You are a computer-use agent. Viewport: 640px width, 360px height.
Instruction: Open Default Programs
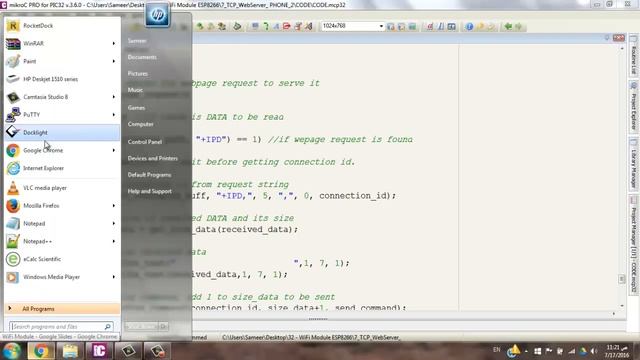(x=149, y=175)
